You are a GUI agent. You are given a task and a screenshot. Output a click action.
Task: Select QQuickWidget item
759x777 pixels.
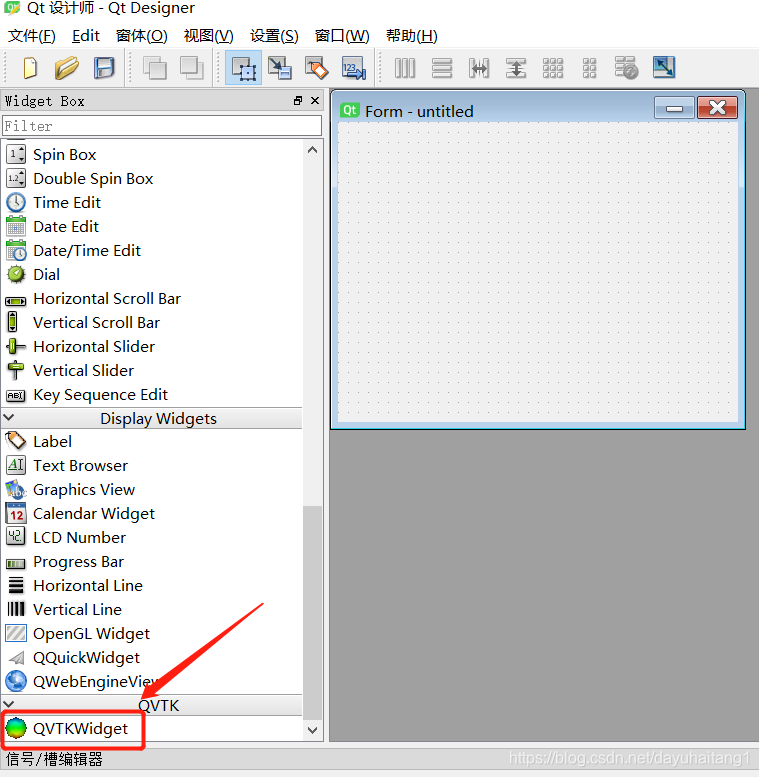point(152,658)
